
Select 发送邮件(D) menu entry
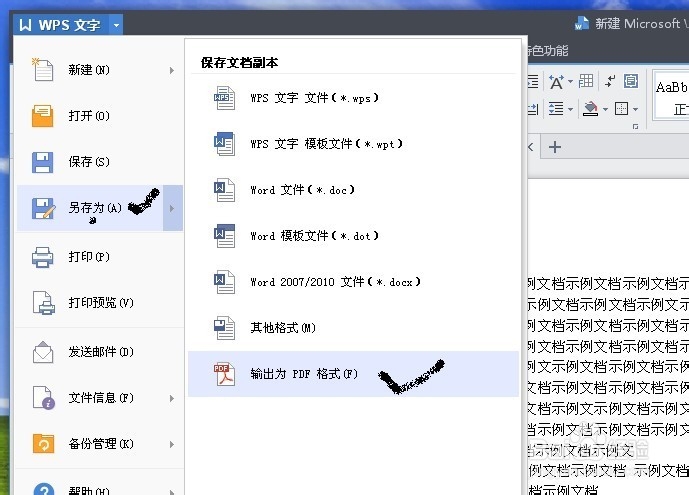(x=101, y=352)
